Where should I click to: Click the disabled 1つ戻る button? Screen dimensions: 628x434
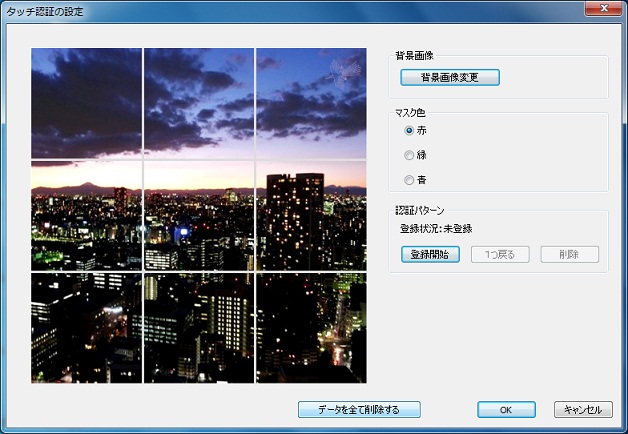coord(500,254)
